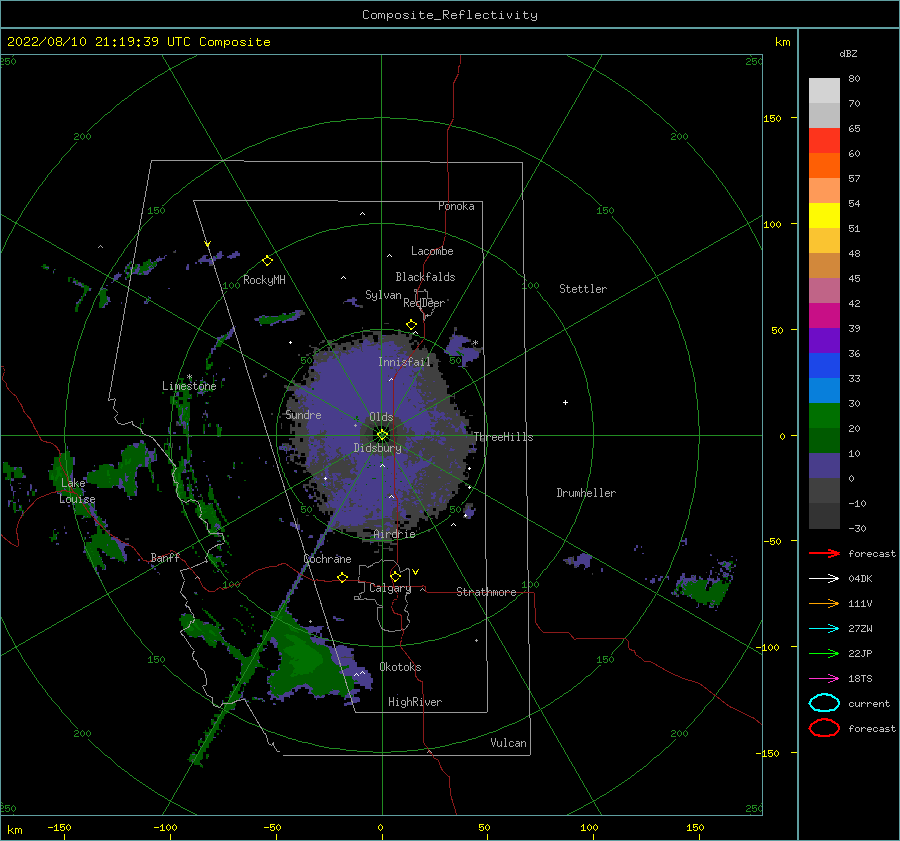Click the Calgary city label
900x841 pixels.
[390, 588]
